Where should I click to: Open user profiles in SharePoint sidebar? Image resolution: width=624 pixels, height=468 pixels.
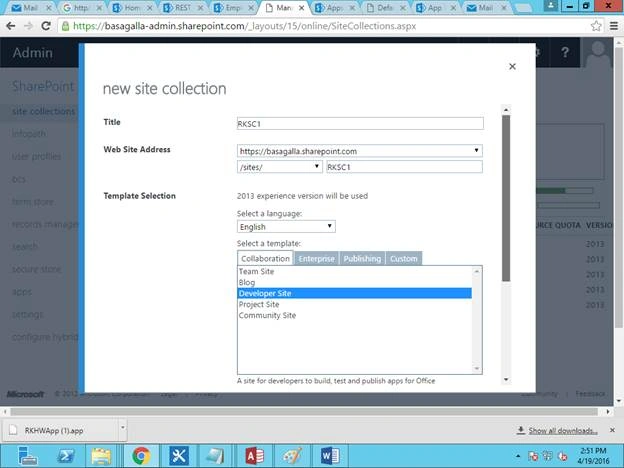click(36, 156)
